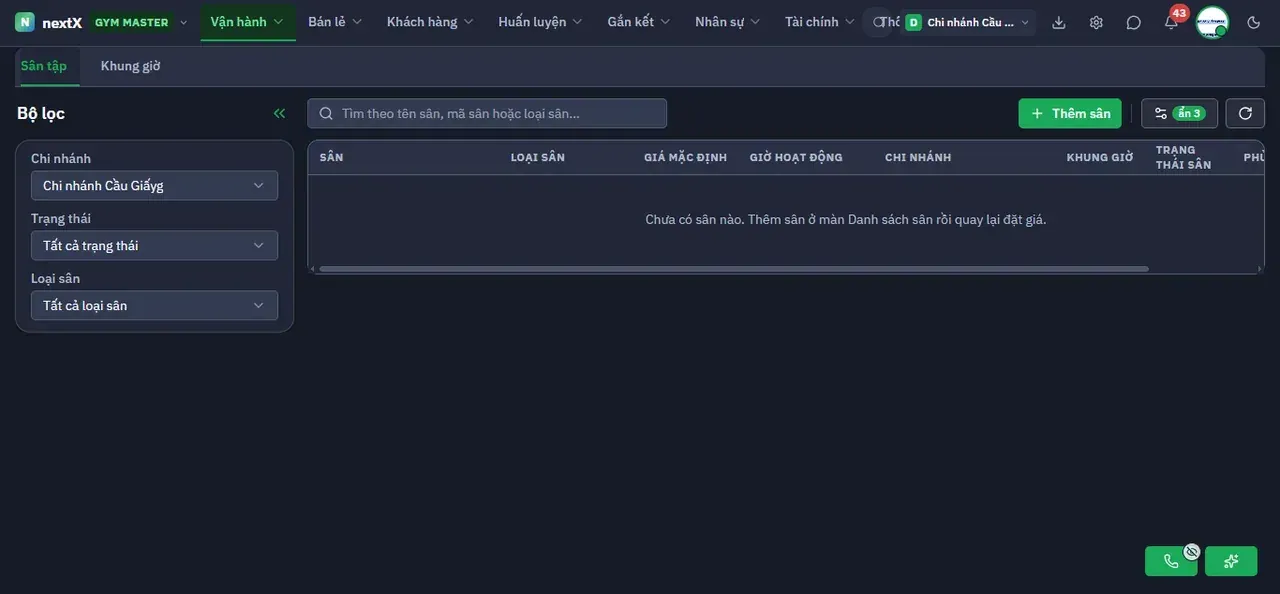
Task: Open settings via the gear icon
Action: [x=1096, y=22]
